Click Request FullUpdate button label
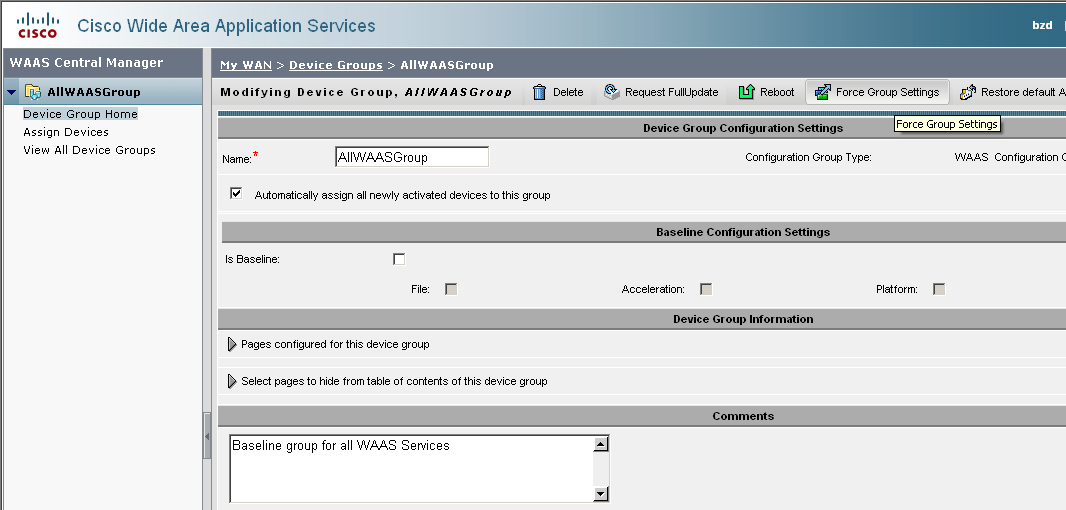The height and width of the screenshot is (510, 1066). [672, 92]
